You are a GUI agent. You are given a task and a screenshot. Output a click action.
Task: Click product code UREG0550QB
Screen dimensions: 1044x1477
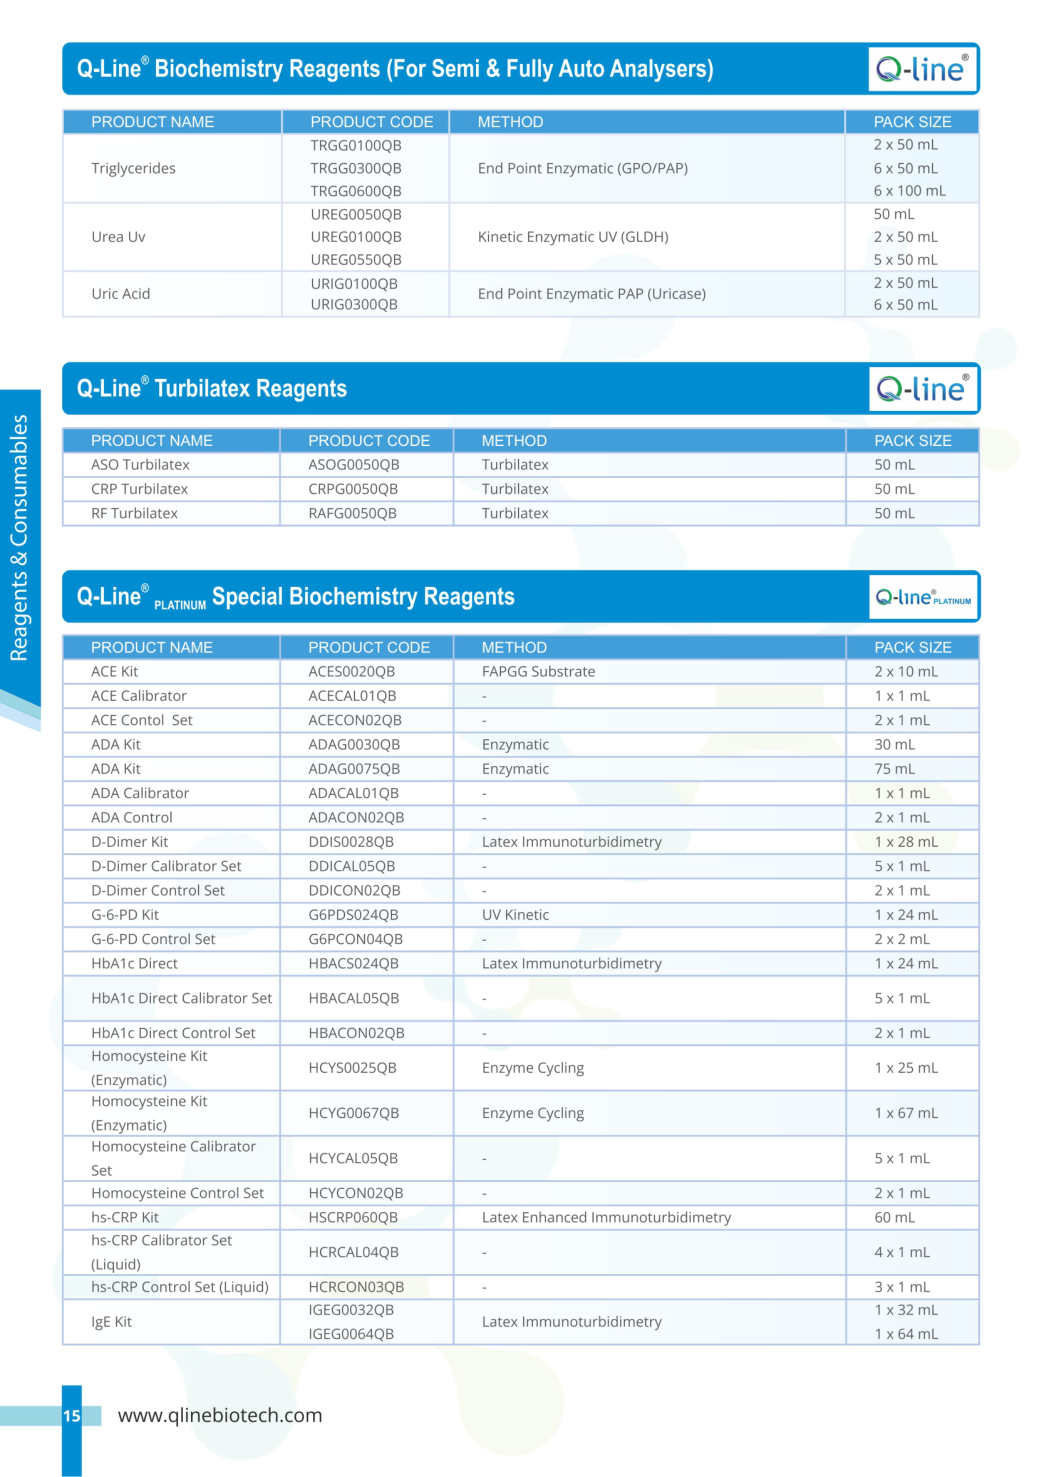coord(355,260)
